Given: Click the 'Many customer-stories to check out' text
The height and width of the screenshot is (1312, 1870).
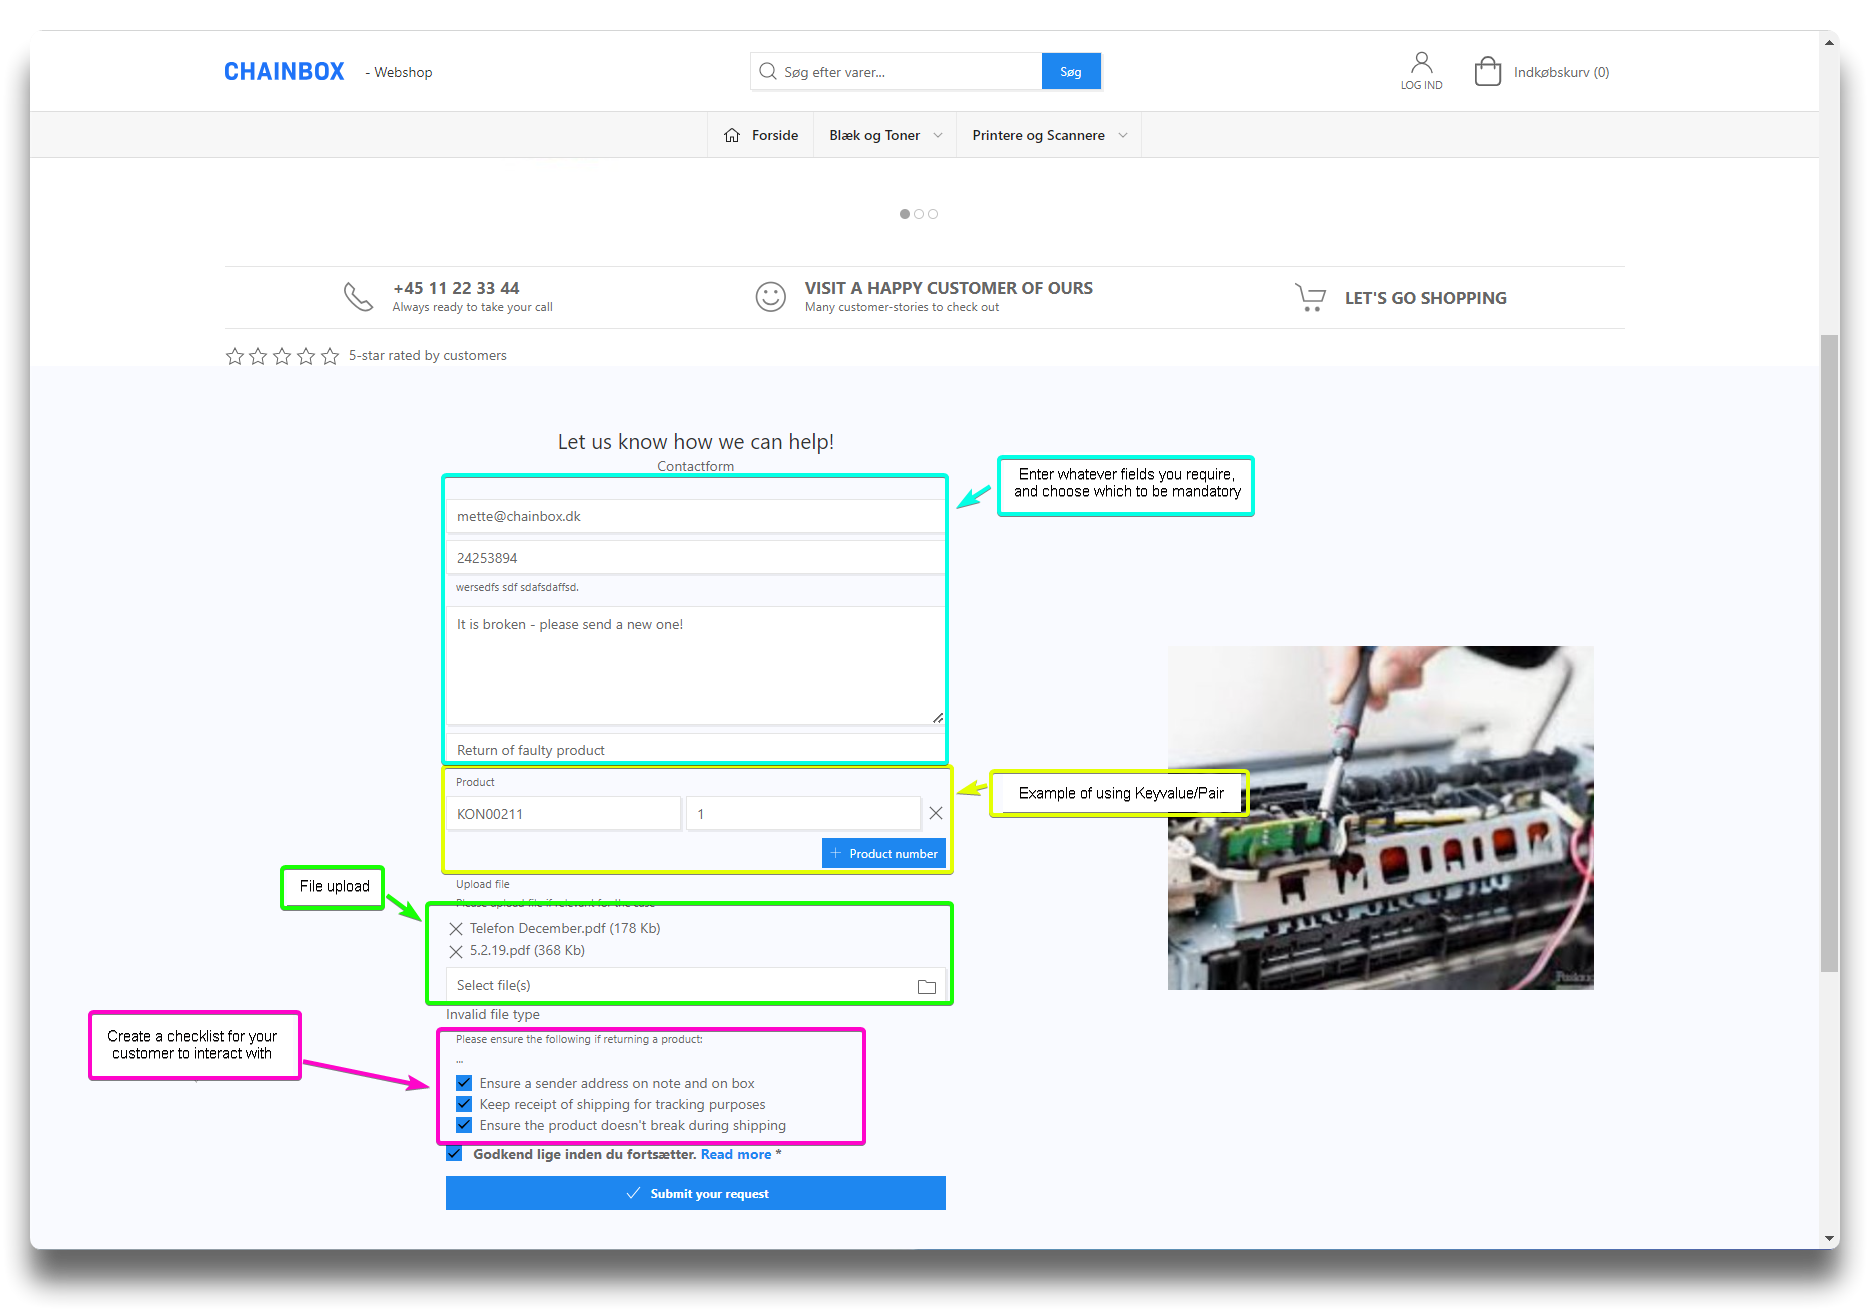Looking at the screenshot, I should point(902,307).
